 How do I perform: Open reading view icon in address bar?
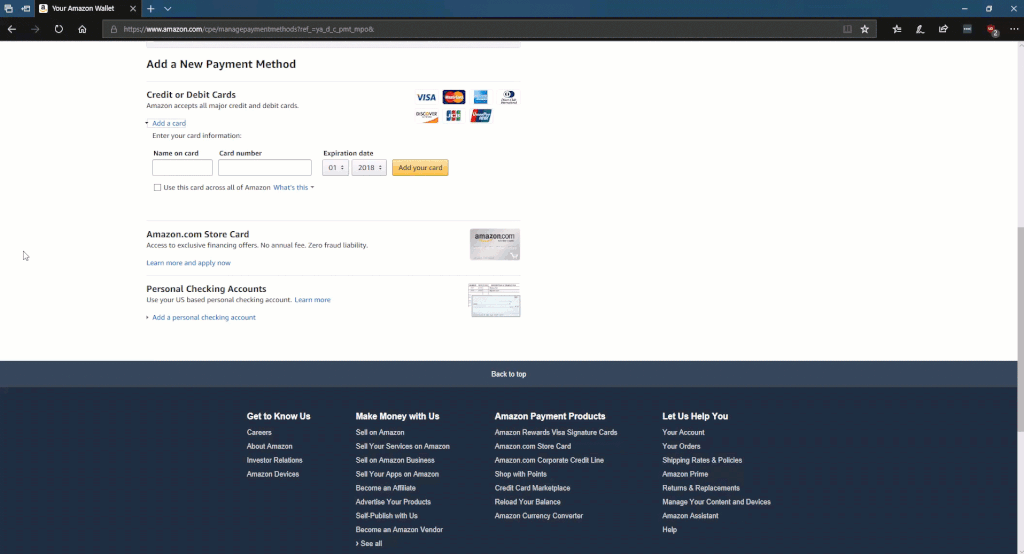click(x=847, y=29)
